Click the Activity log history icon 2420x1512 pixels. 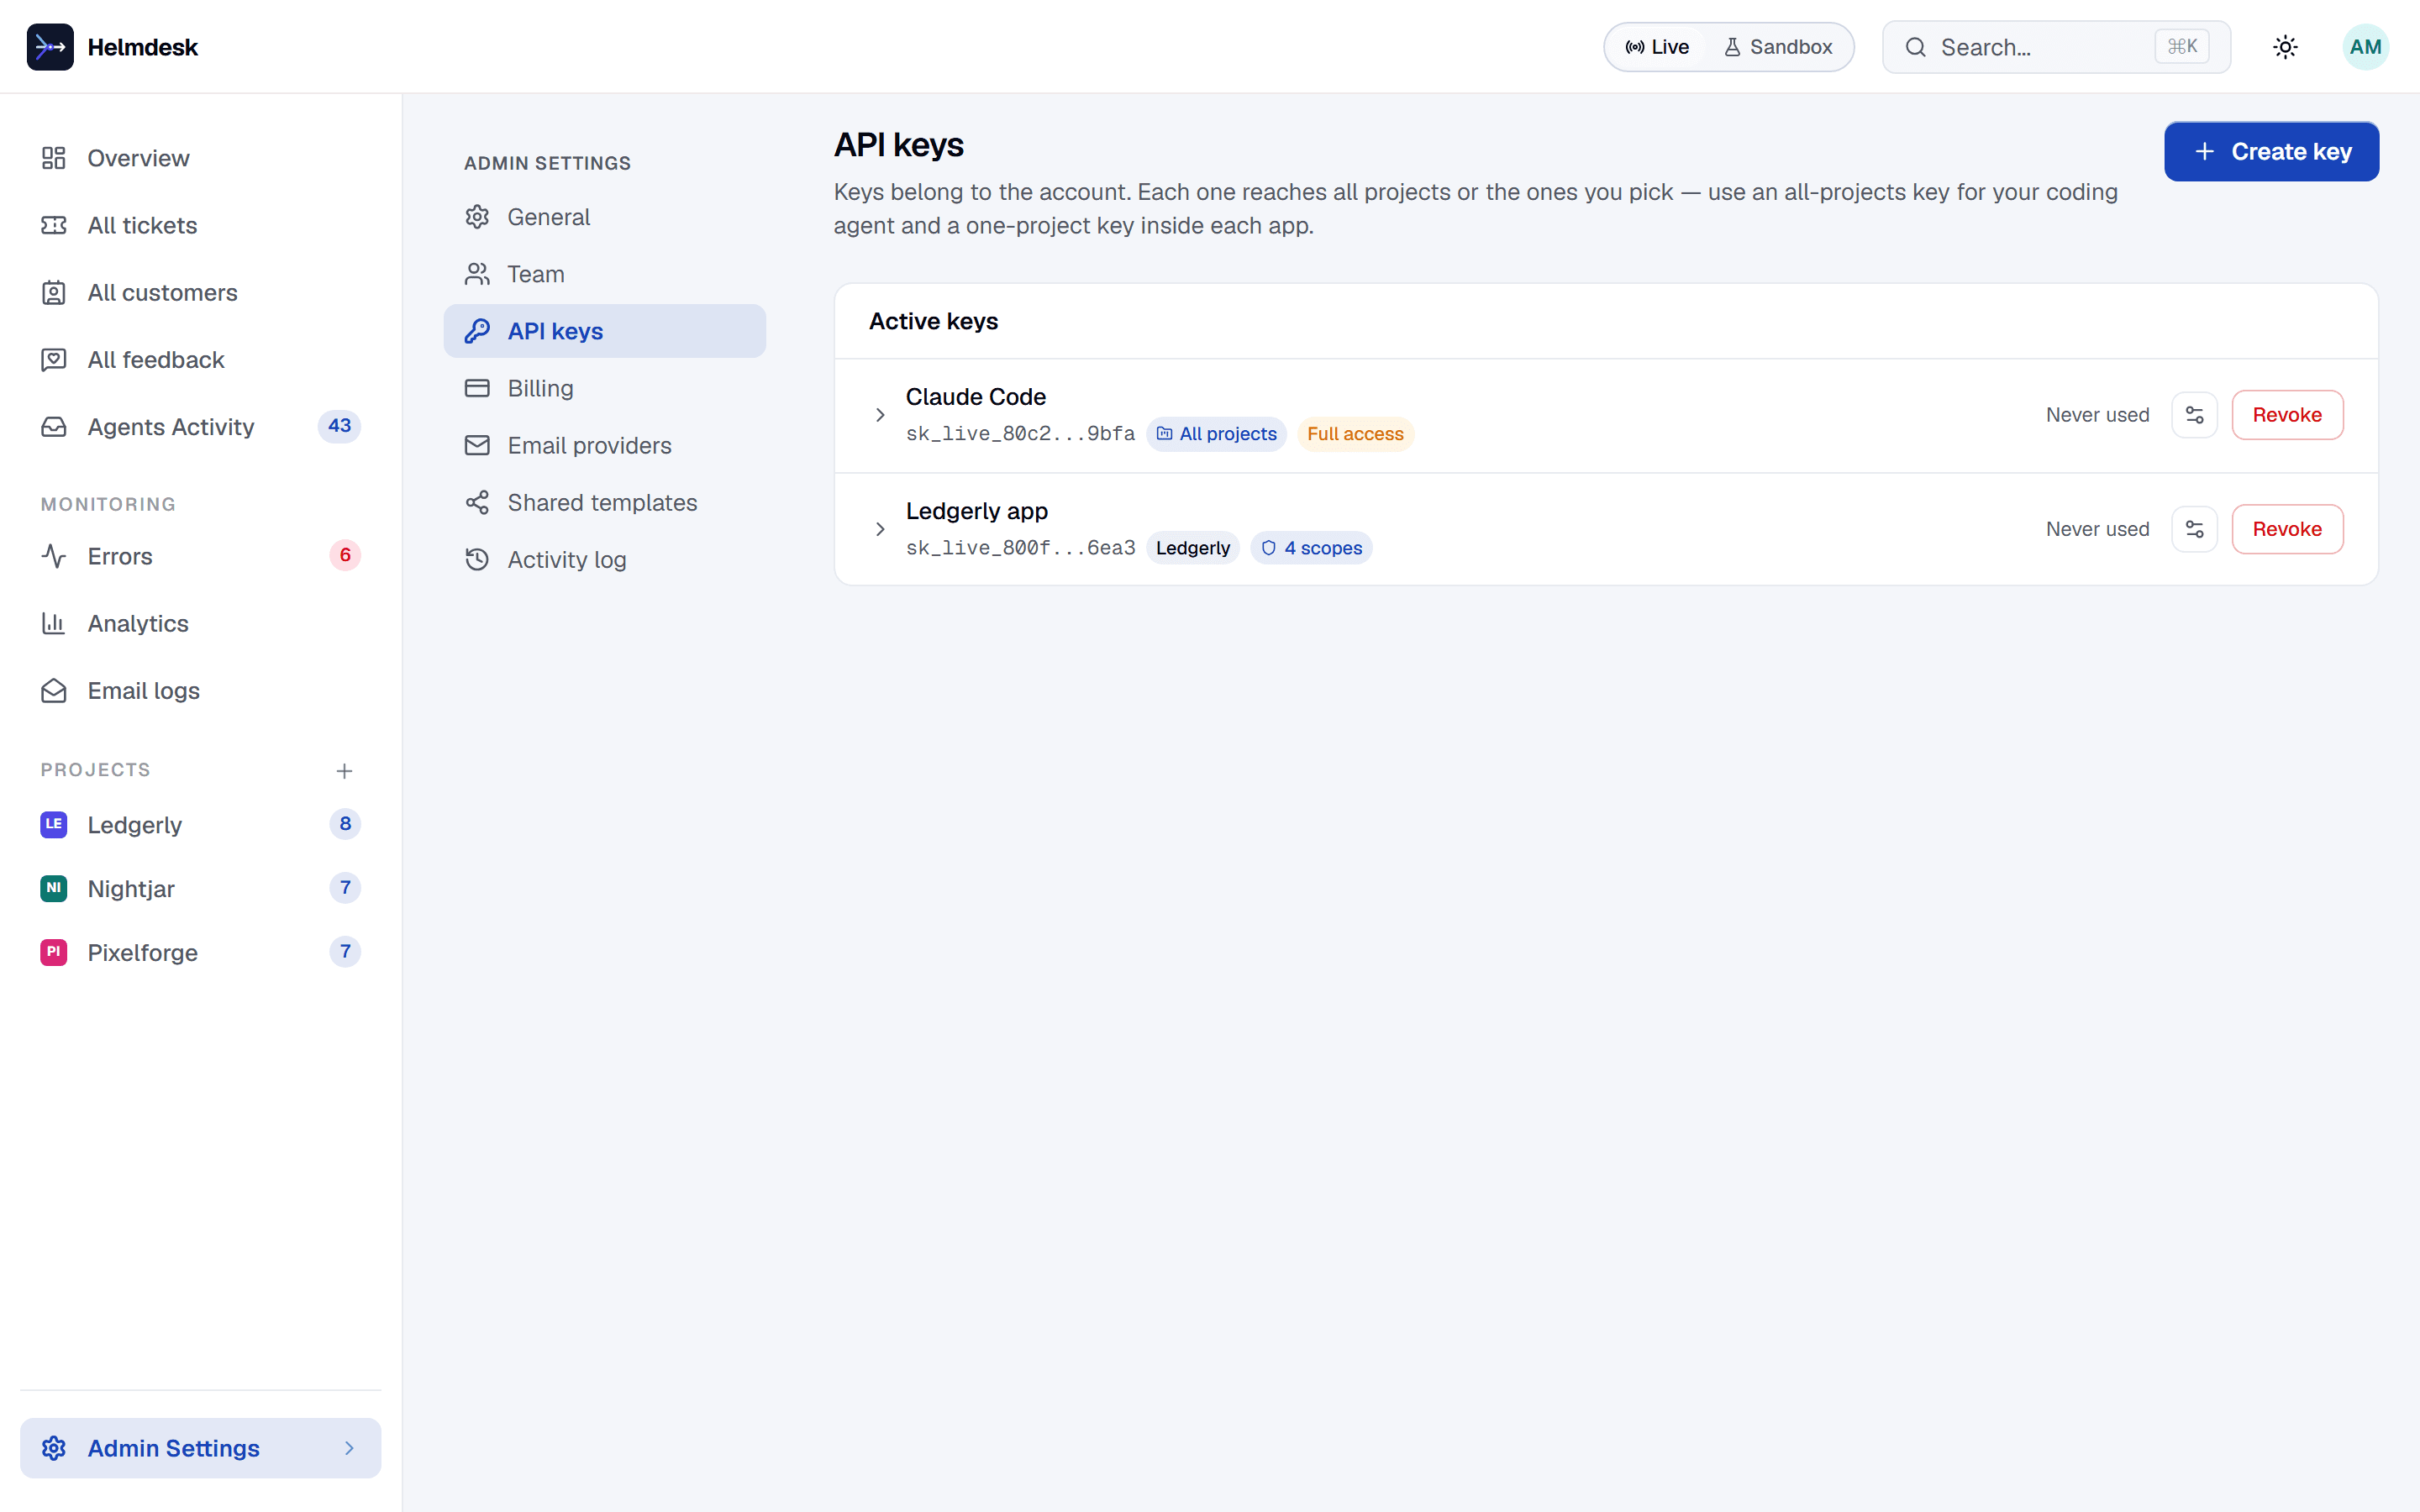(x=477, y=560)
